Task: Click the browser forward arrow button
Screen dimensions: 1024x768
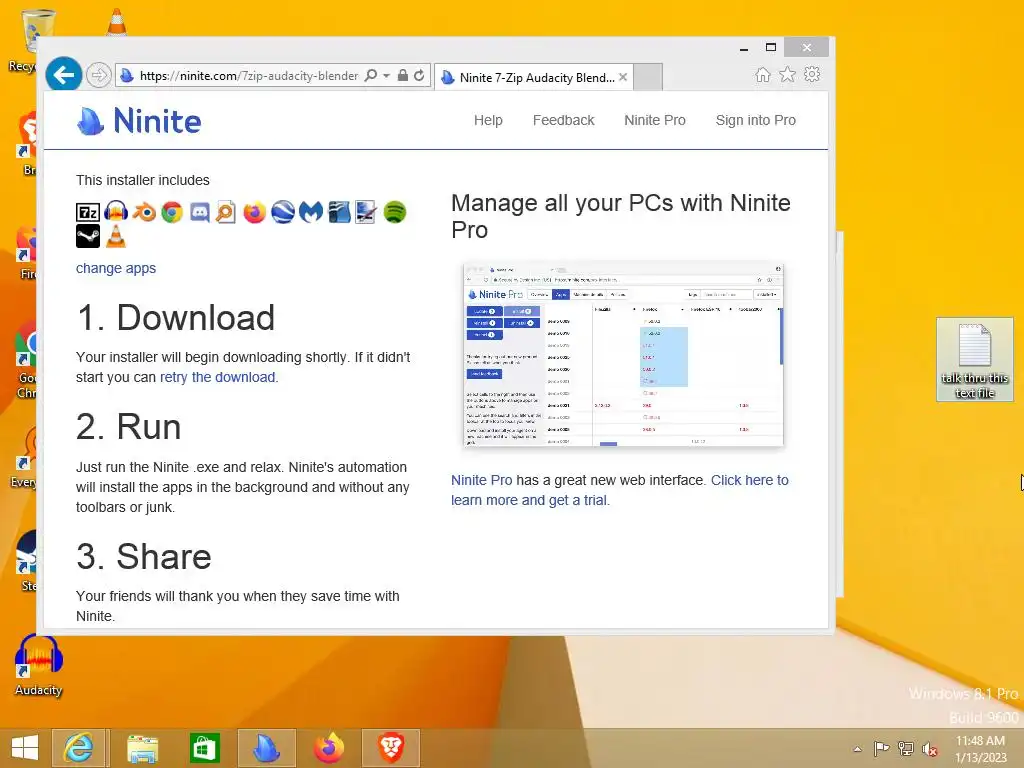Action: click(x=98, y=76)
